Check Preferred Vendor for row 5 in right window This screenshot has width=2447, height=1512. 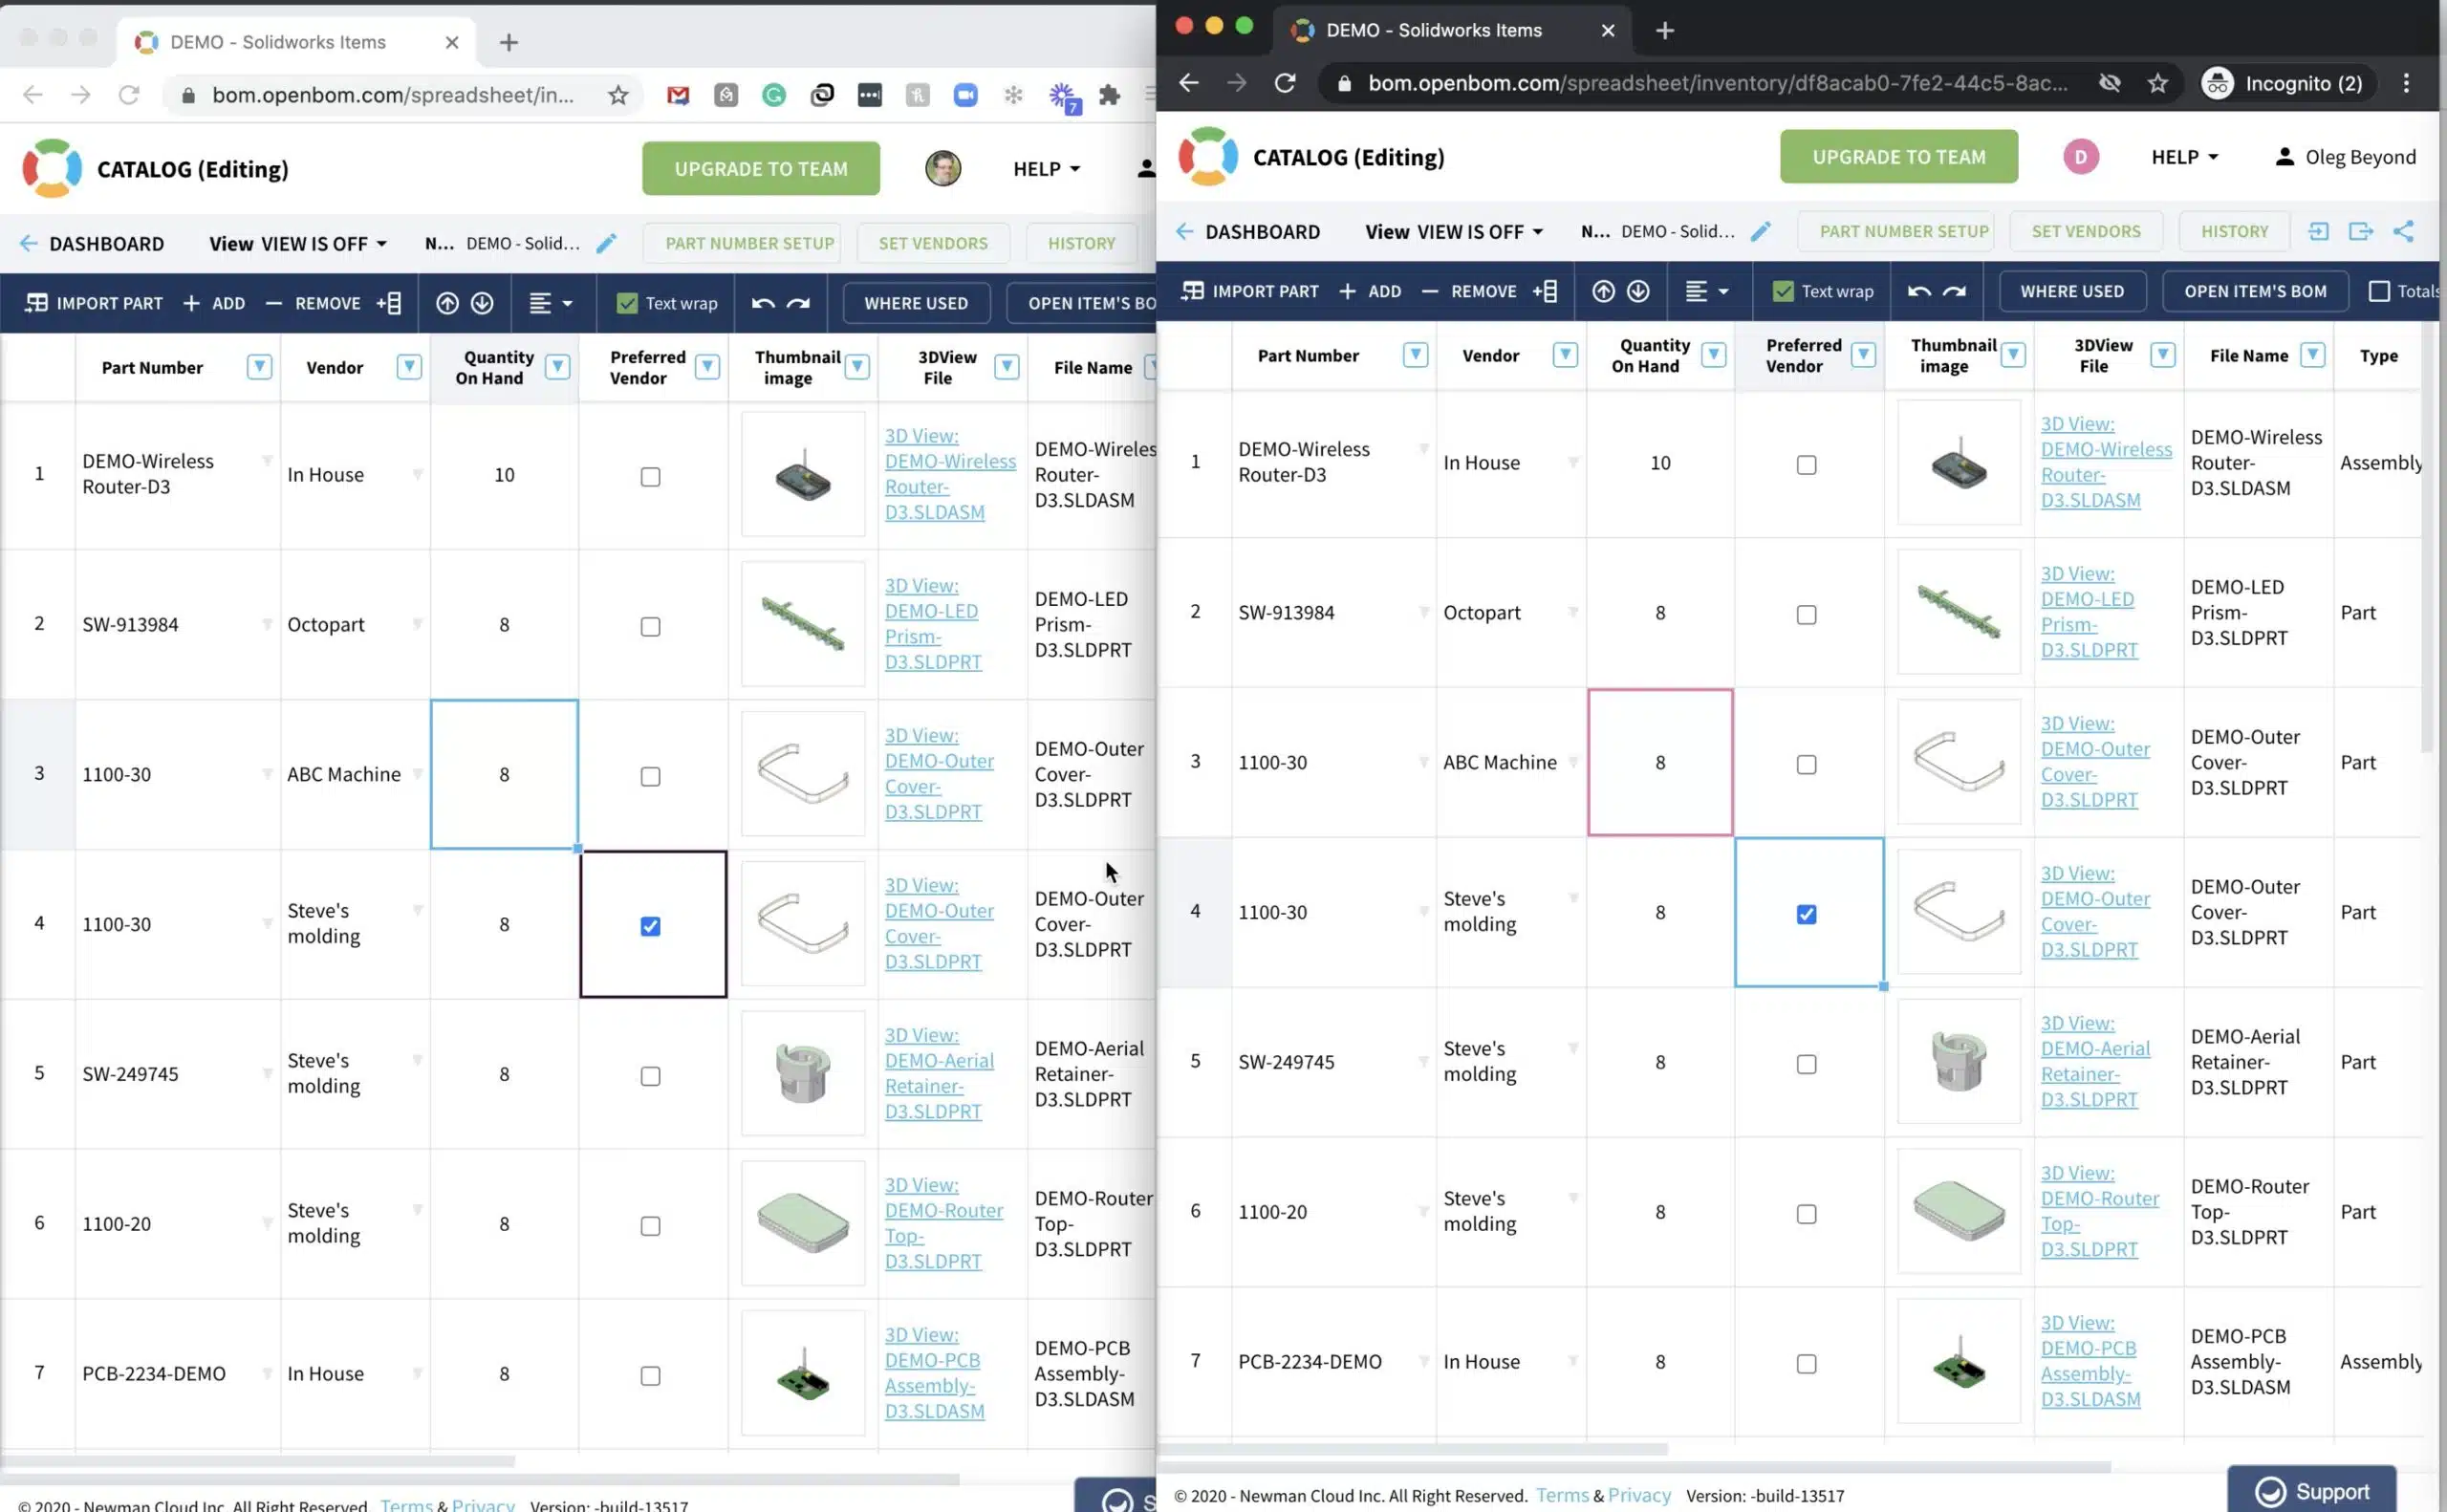(1806, 1064)
